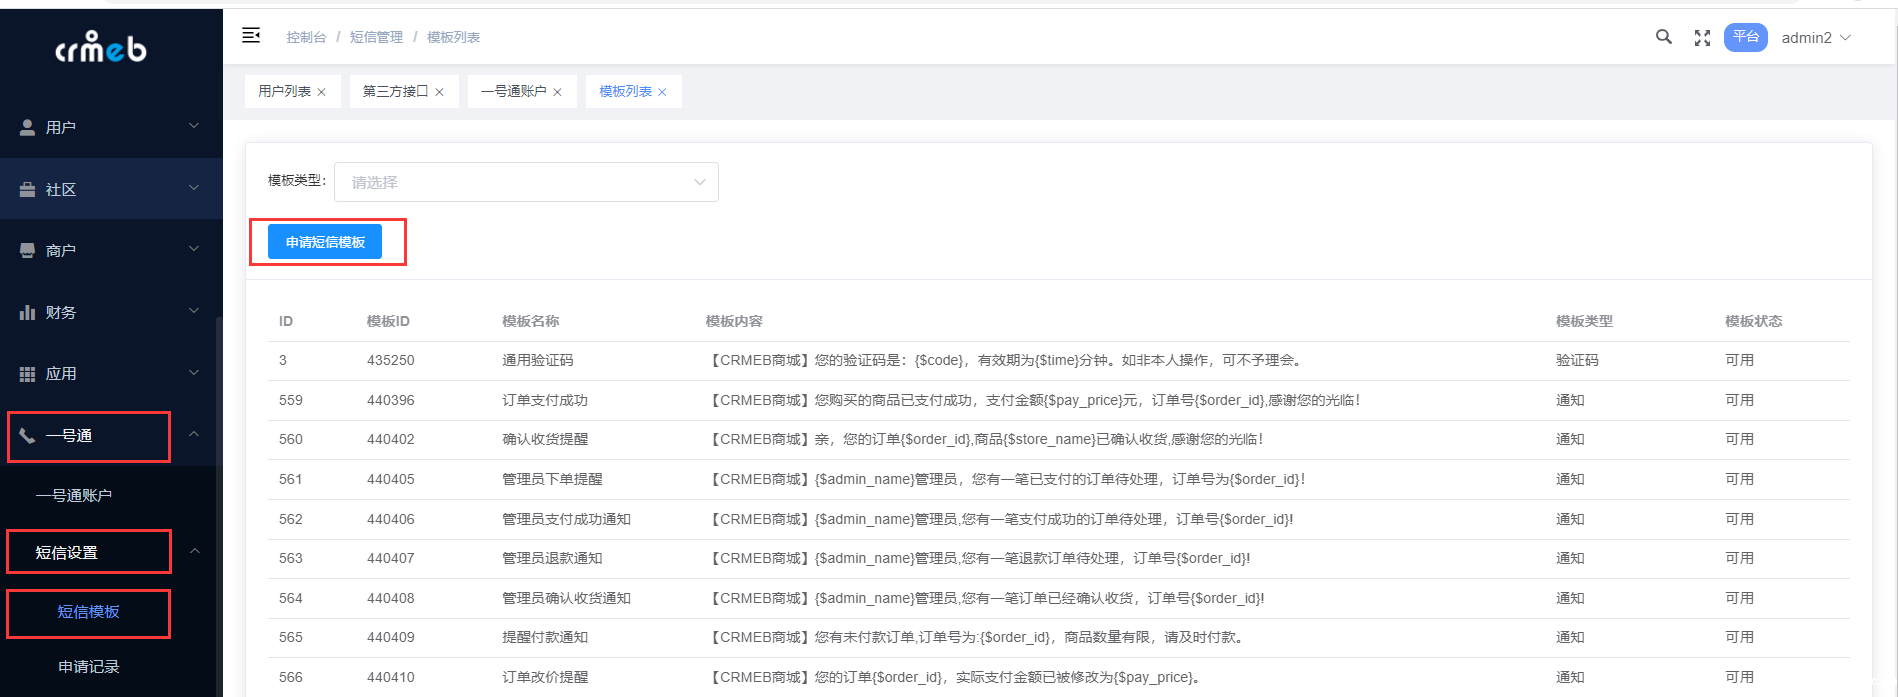Close the 用户列表 tab

tap(321, 92)
